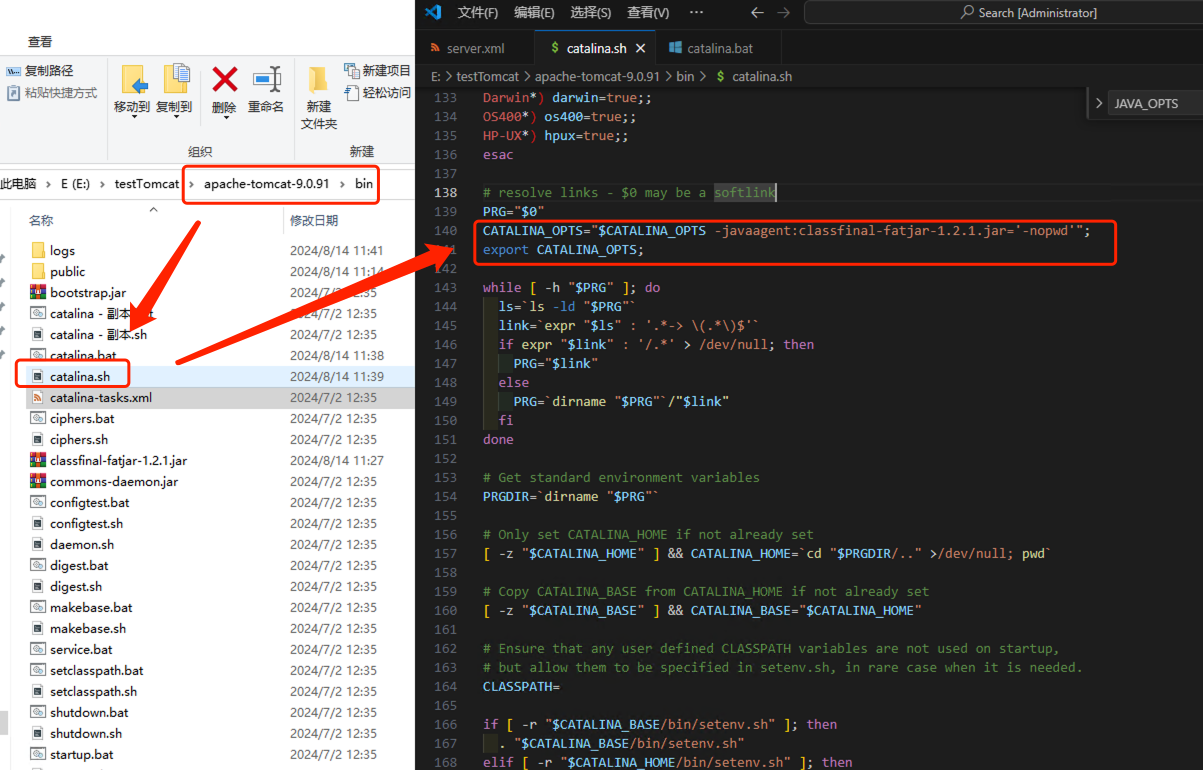Viewport: 1203px width, 770px height.
Task: Close the catalina.sh editor tab
Action: (641, 48)
